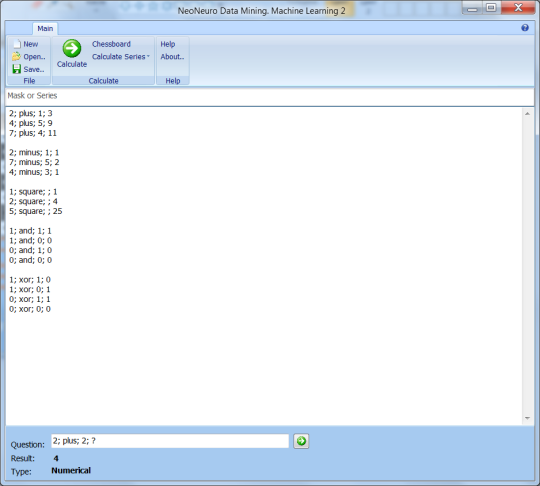The image size is (540, 486).
Task: Click line '2; plus; 1; 3'
Action: 31,113
